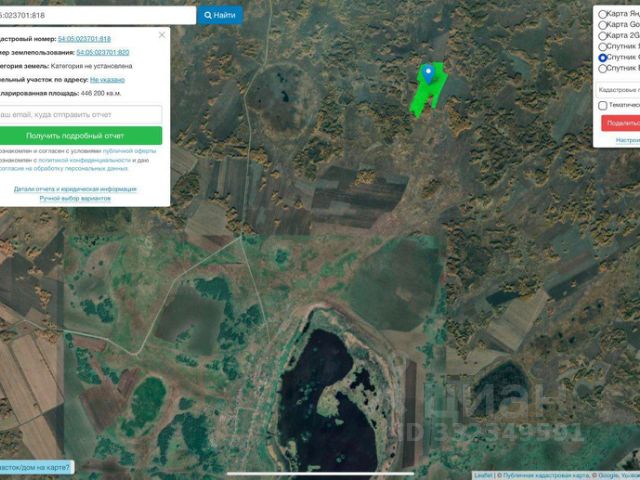The image size is (640, 480).
Task: Click the Ручной выбор вариантов link
Action: click(75, 198)
